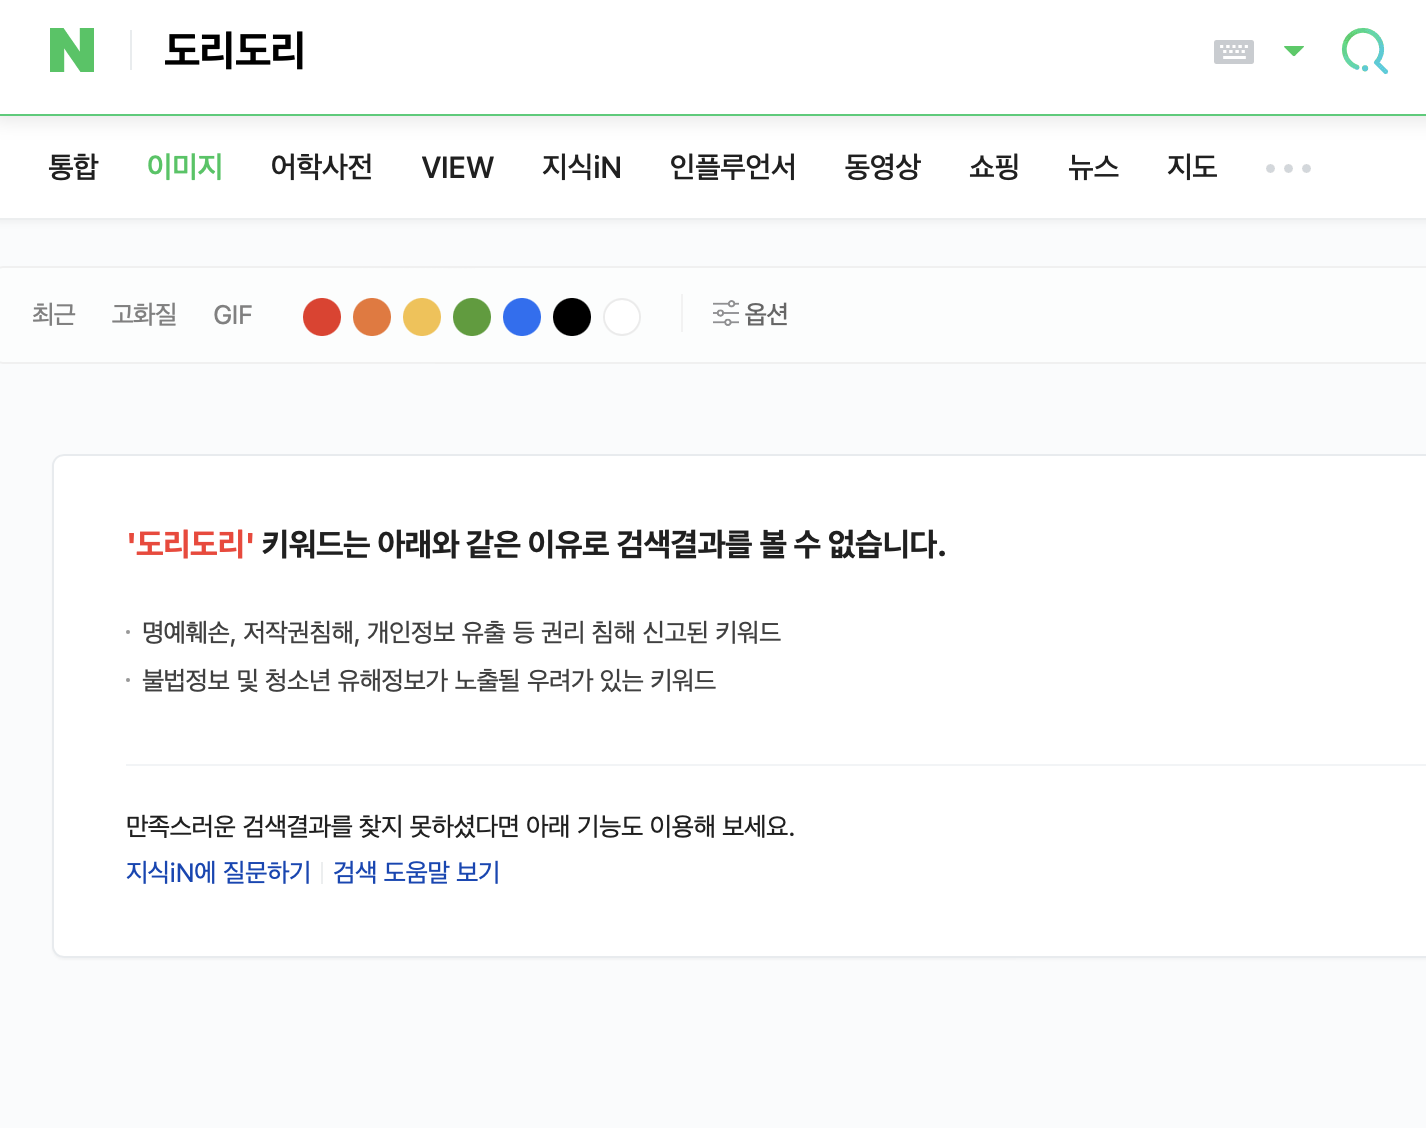Viewport: 1426px width, 1128px height.
Task: Expand more tabs with three dots
Action: tap(1288, 168)
